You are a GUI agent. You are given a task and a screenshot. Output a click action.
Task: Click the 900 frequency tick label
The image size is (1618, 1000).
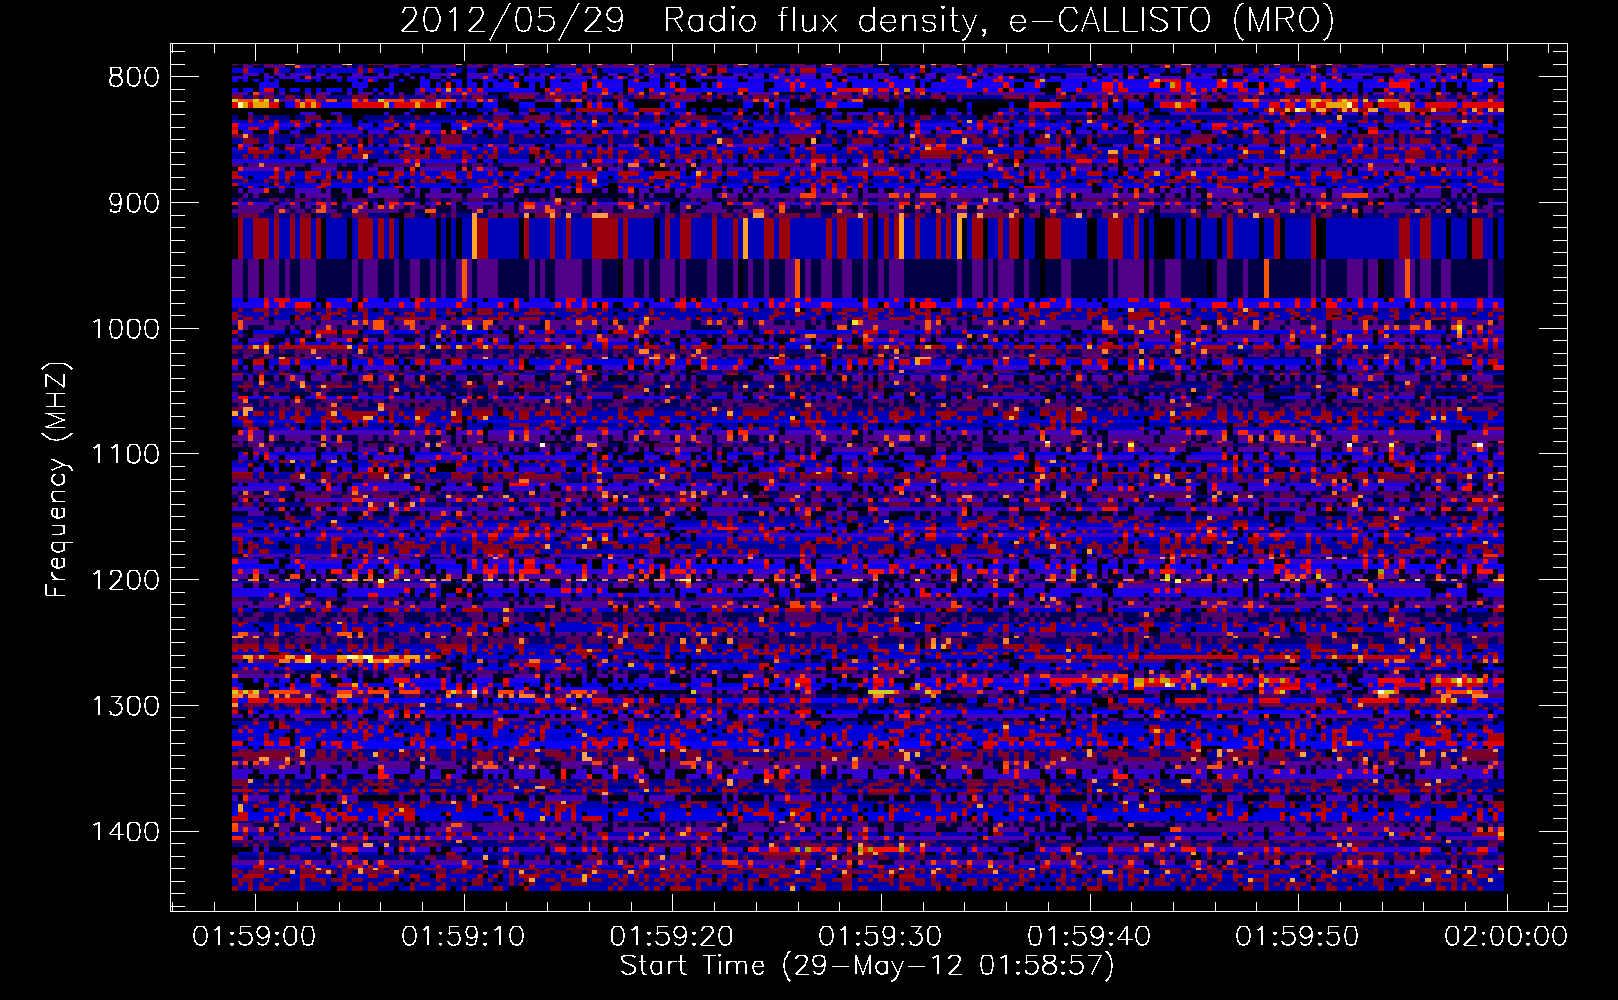click(x=134, y=204)
